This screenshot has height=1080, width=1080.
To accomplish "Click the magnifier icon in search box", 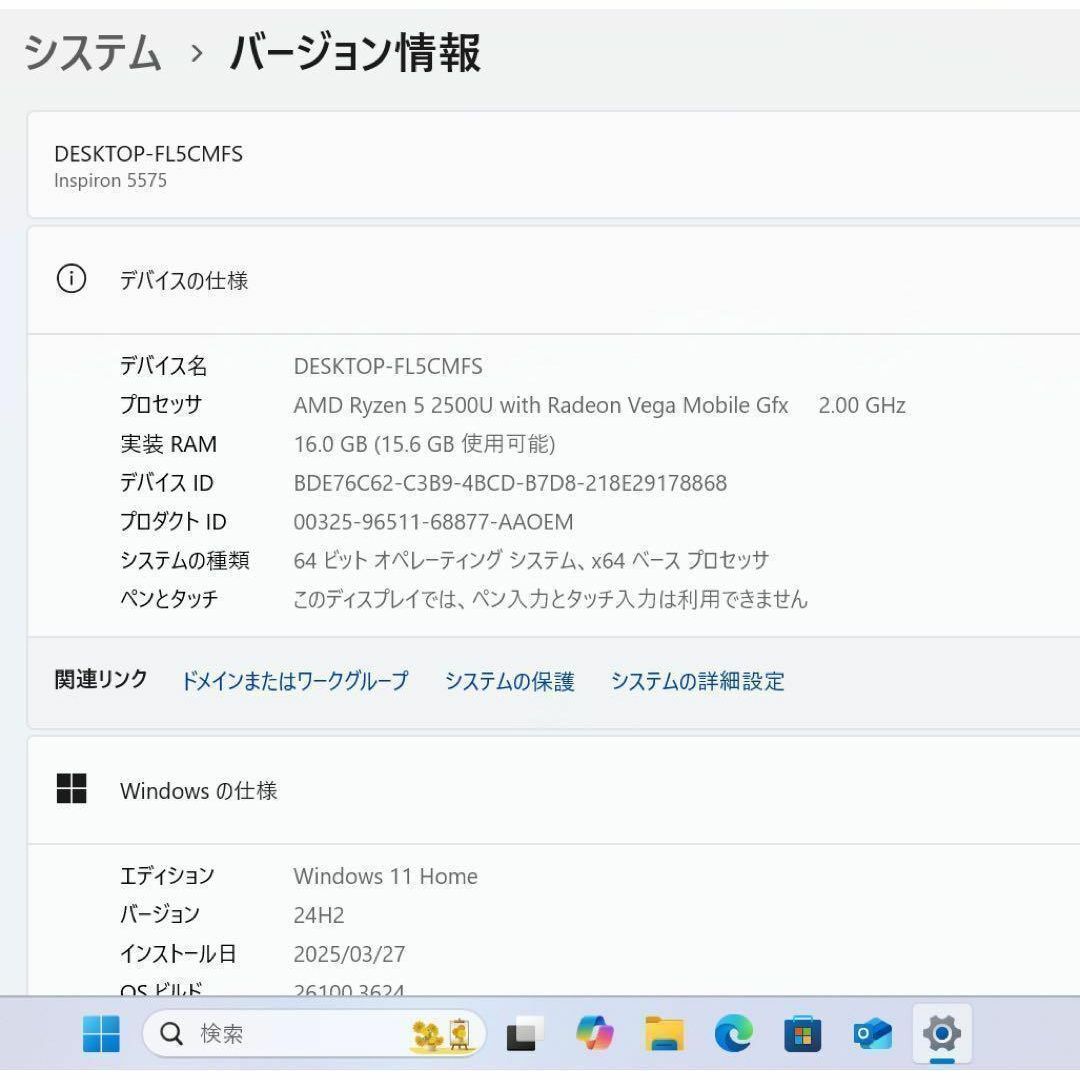I will 171,1033.
